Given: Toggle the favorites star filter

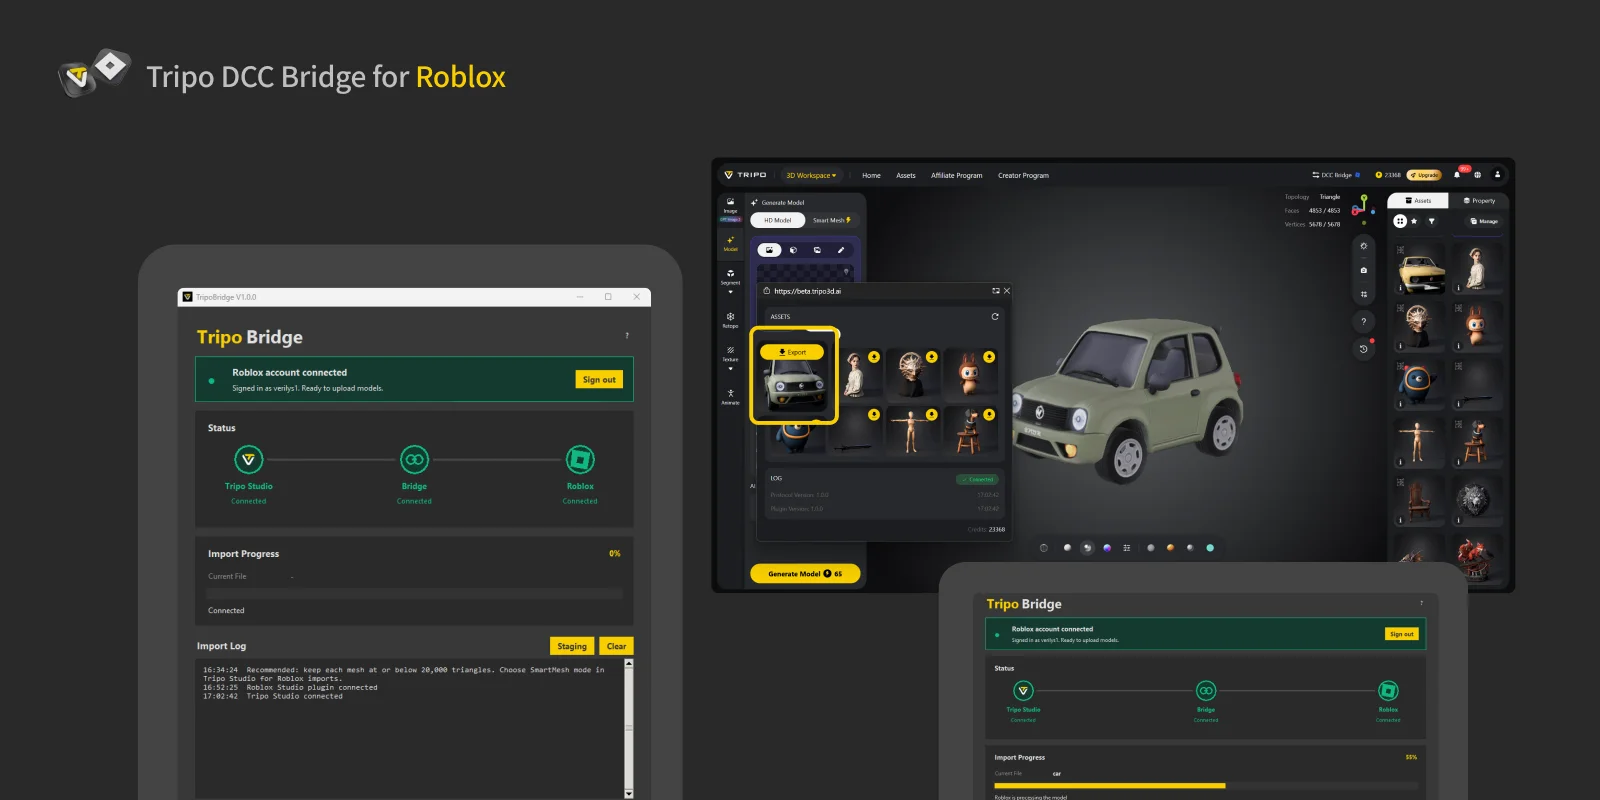Looking at the screenshot, I should coord(1414,221).
